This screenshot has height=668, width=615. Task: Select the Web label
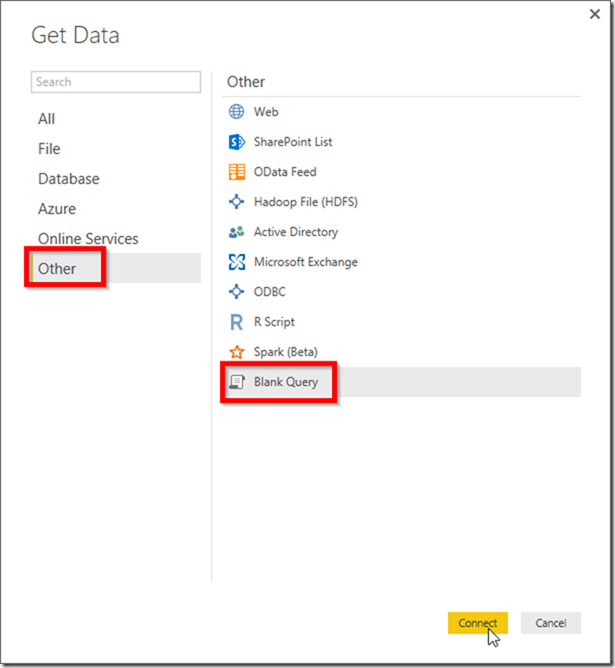click(266, 112)
